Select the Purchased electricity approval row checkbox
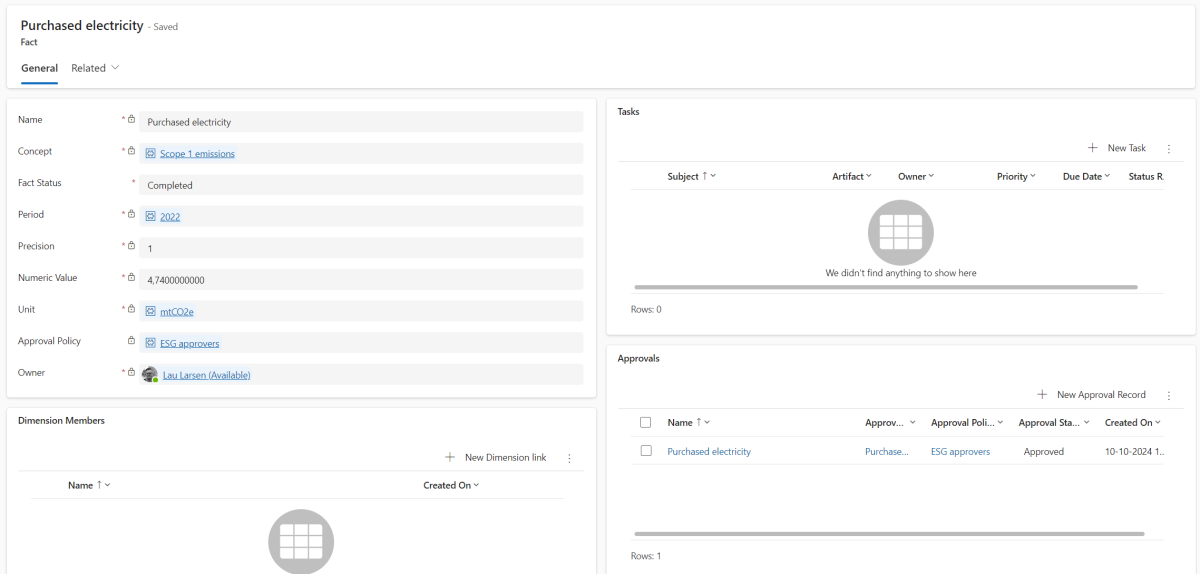This screenshot has height=574, width=1200. (x=645, y=451)
